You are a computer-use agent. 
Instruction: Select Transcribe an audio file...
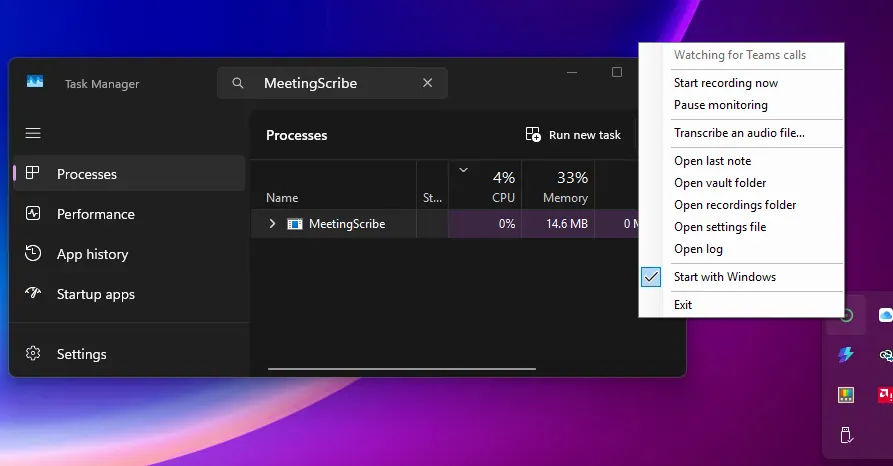[739, 133]
